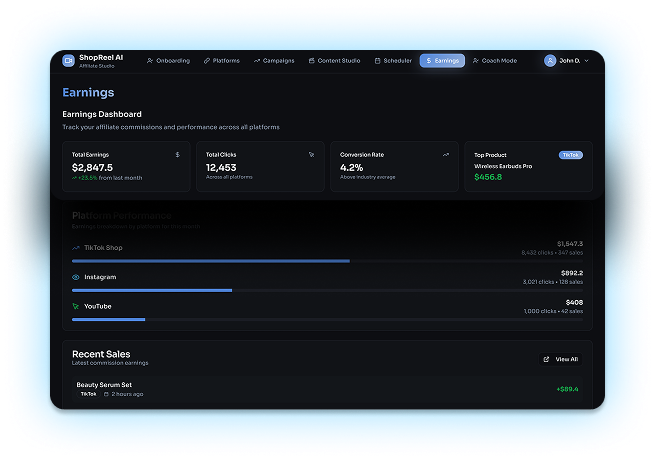Switch to the Platforms tab
This screenshot has height=460, width=655.
coord(222,61)
